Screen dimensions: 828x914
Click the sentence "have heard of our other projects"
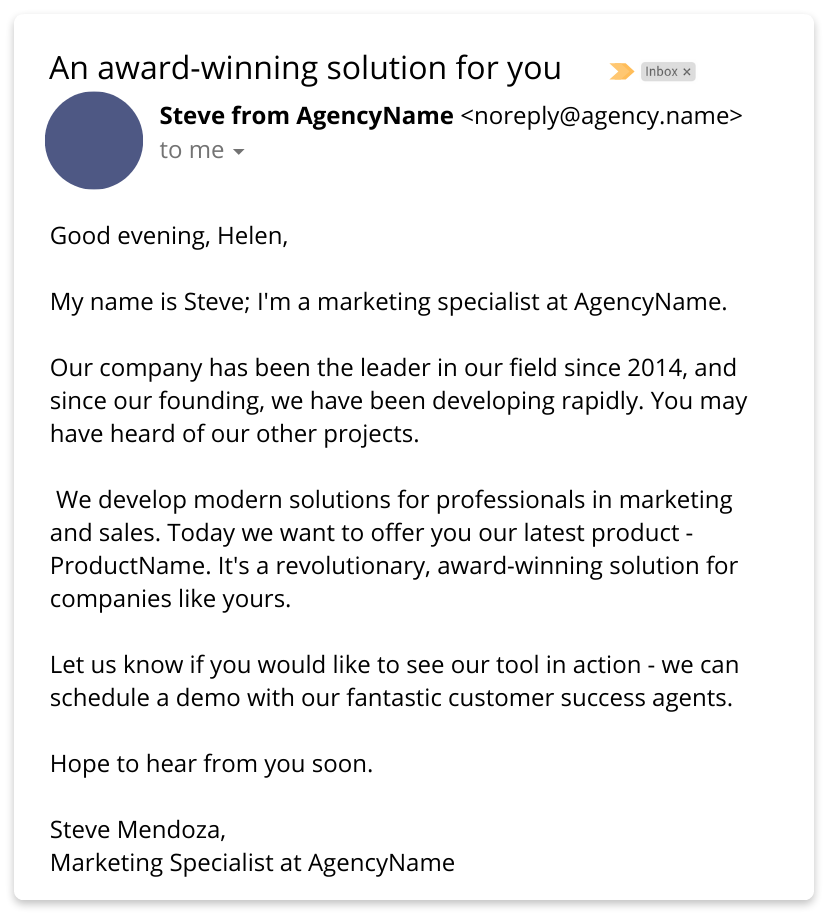[x=234, y=434]
